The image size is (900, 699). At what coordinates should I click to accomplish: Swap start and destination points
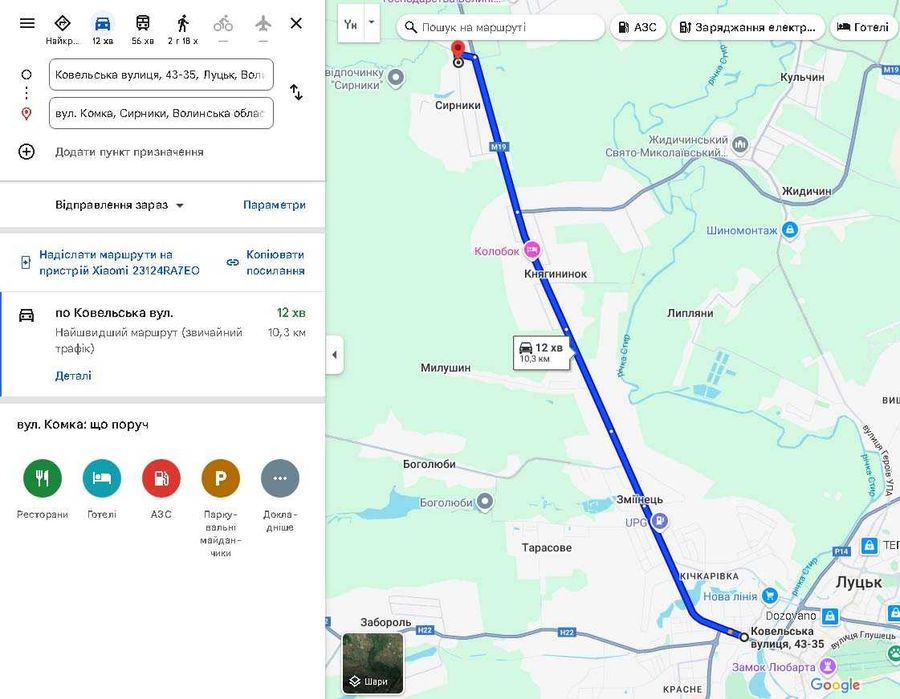[x=296, y=92]
